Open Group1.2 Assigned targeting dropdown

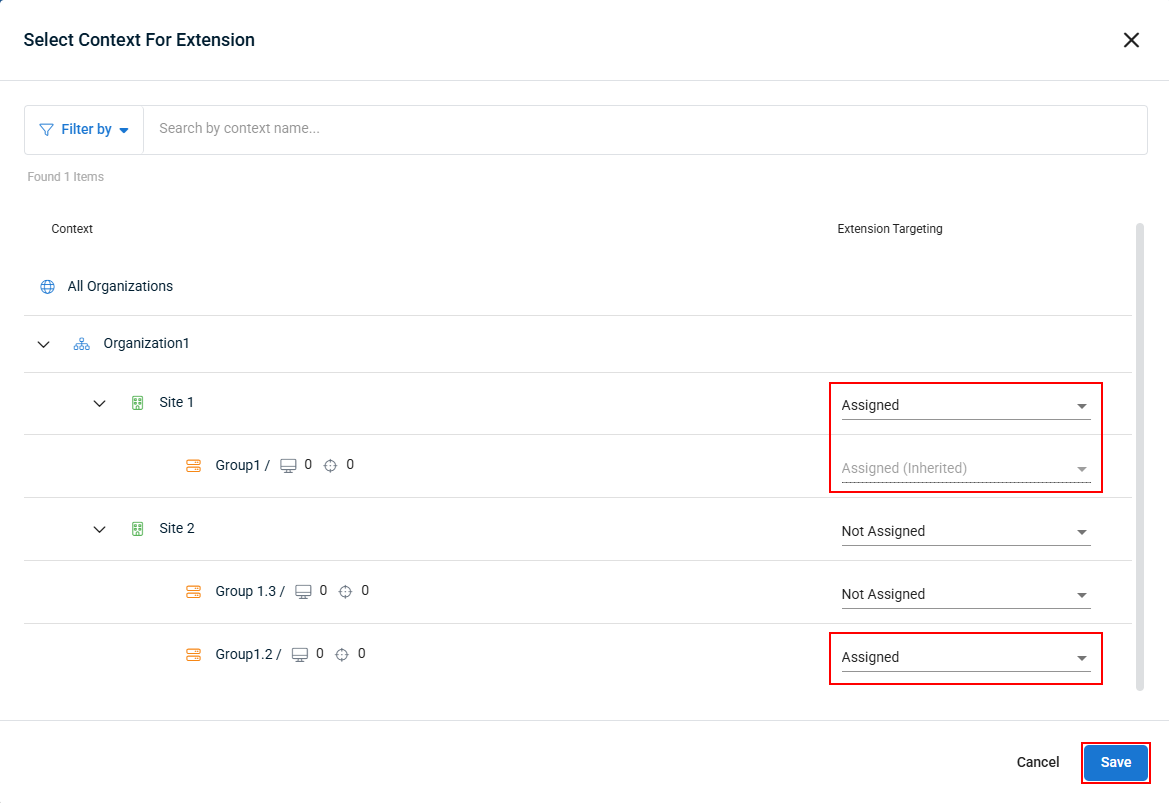[965, 658]
